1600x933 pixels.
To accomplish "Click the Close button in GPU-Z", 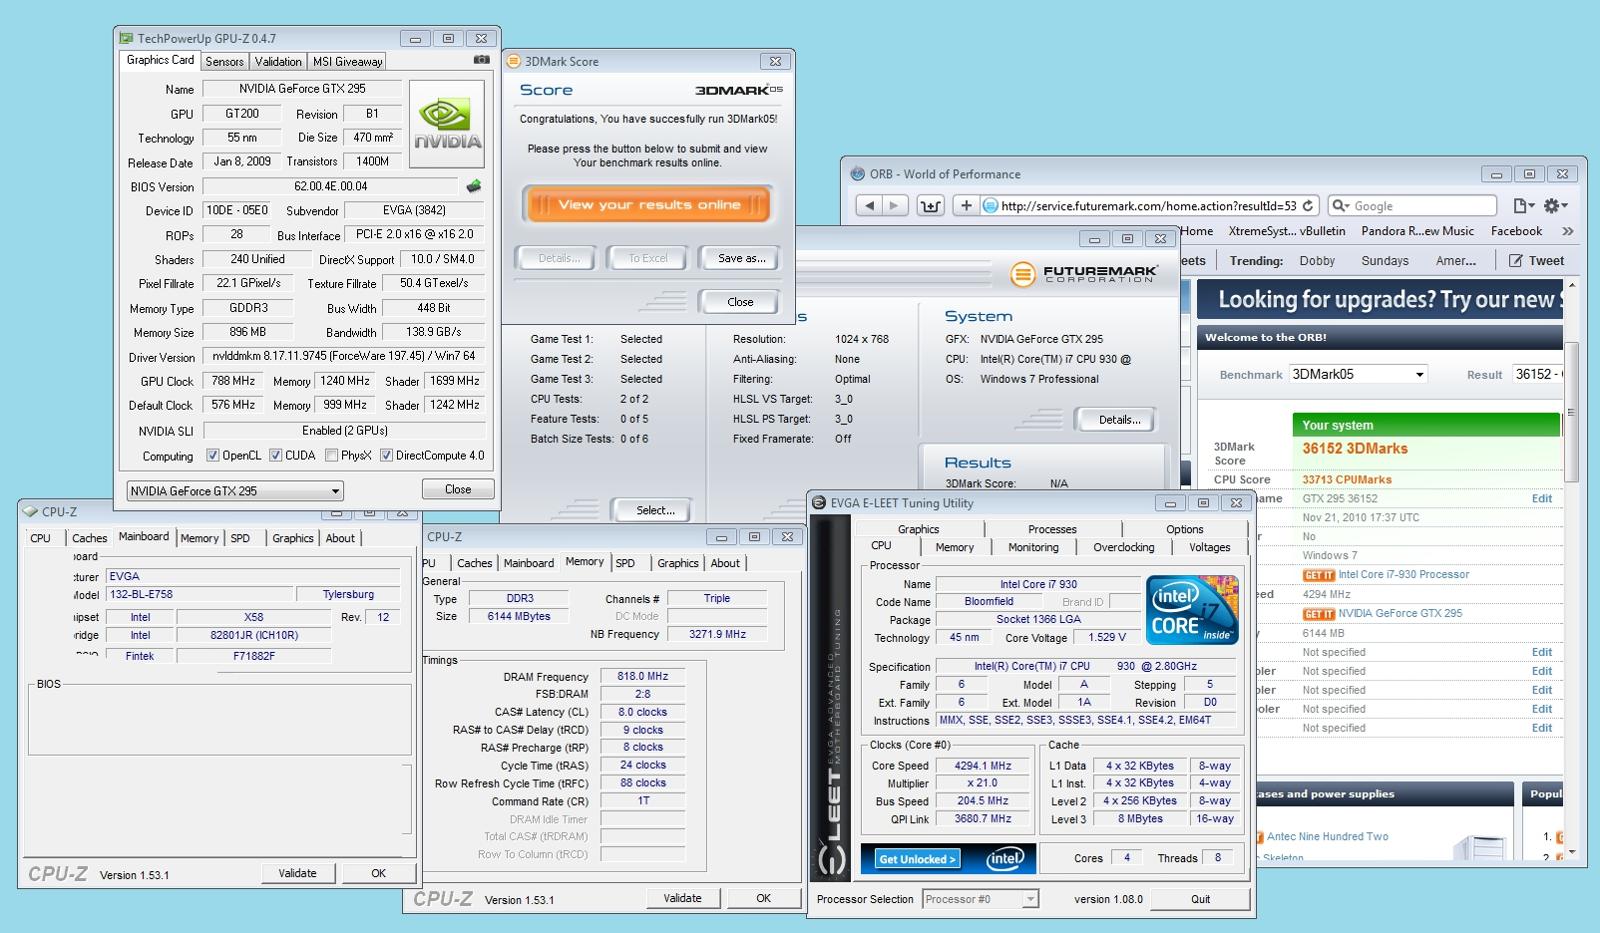I will 458,489.
